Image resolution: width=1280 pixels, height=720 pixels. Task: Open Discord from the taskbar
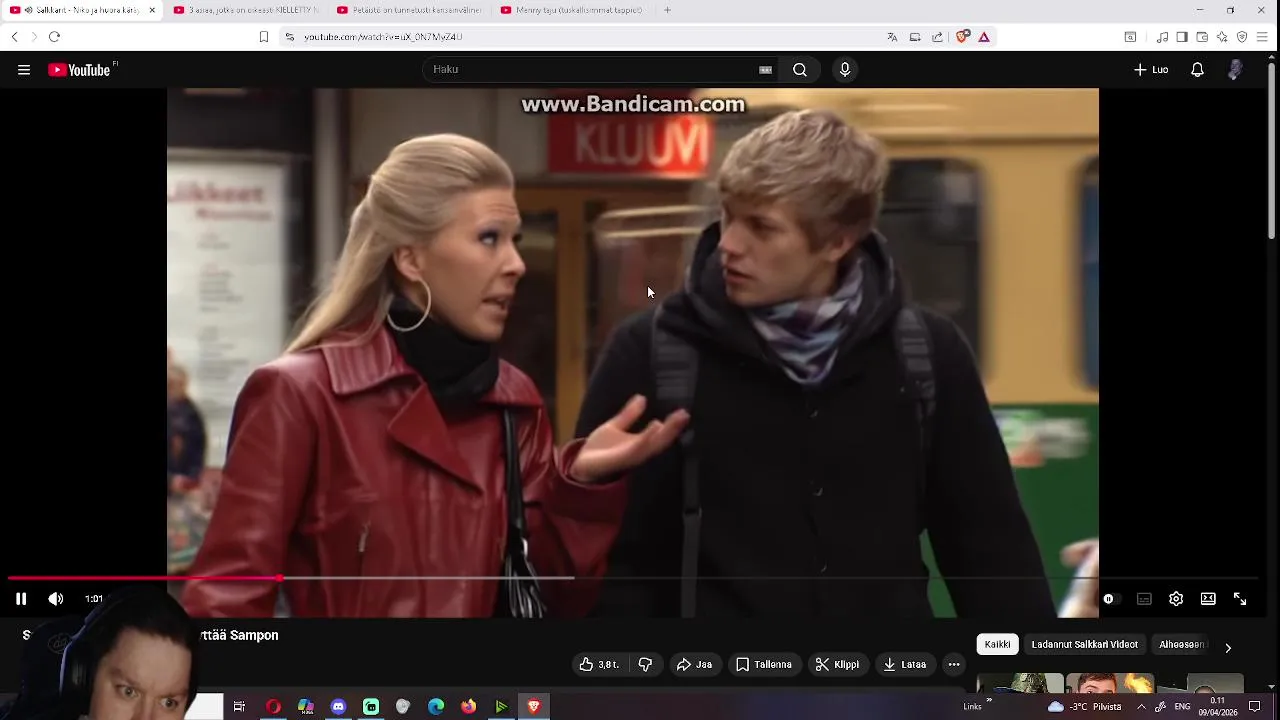pos(338,707)
